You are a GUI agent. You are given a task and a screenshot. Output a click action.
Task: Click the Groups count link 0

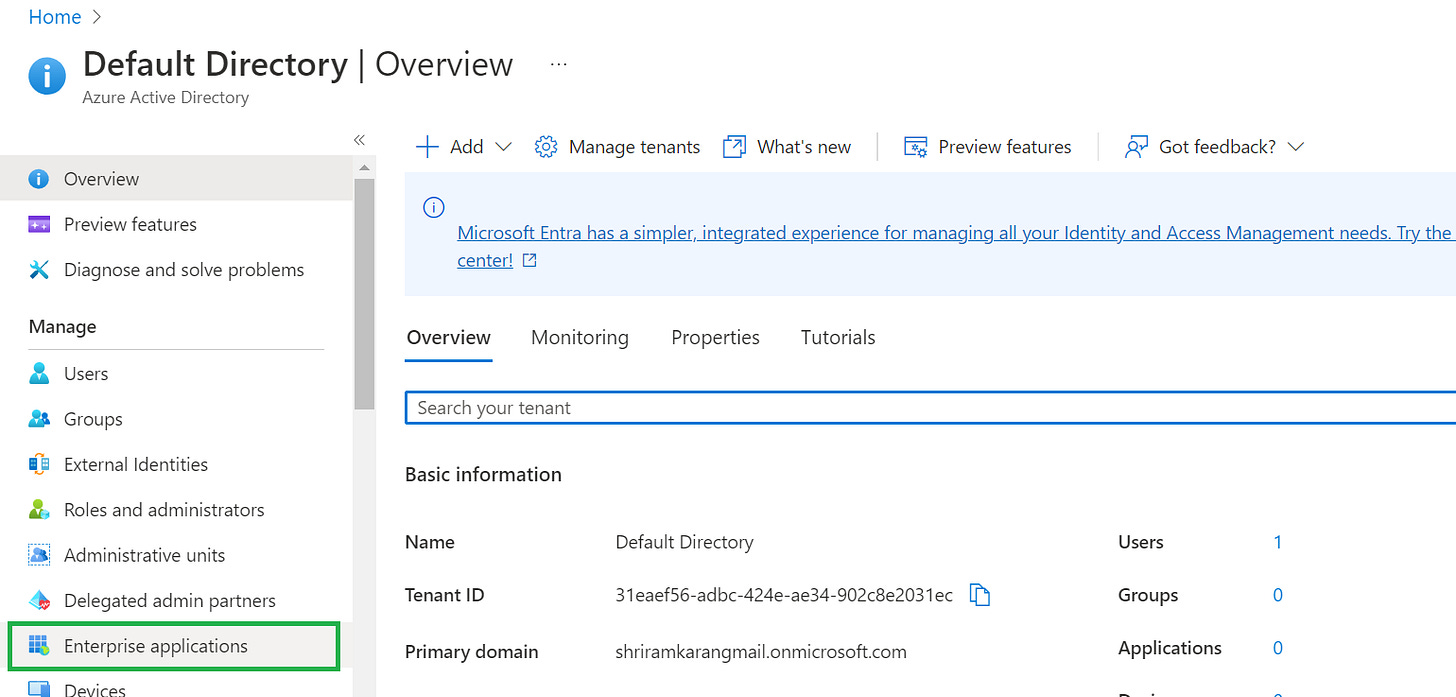[x=1278, y=595]
